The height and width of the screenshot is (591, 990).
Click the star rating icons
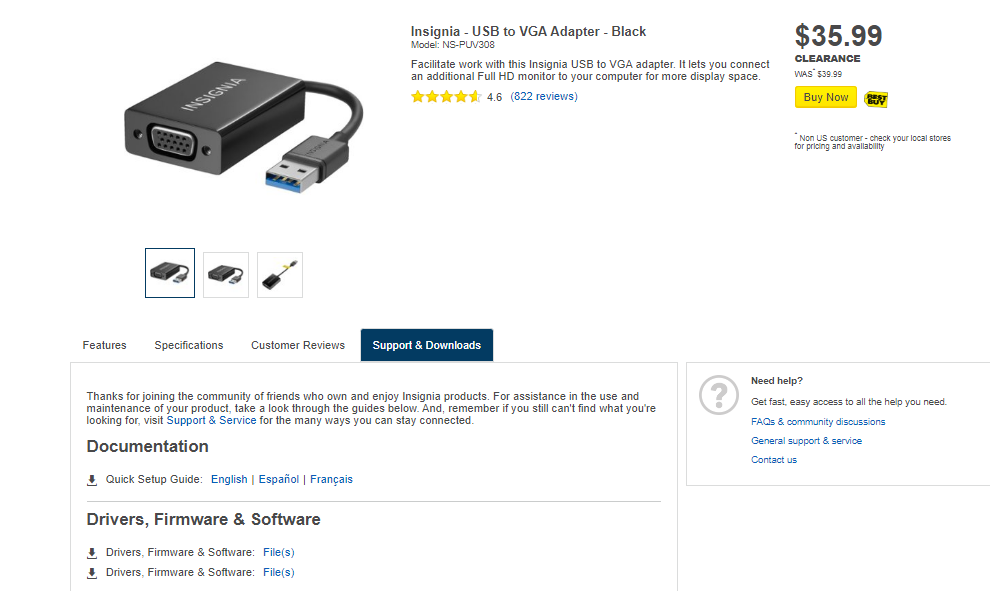click(x=446, y=97)
